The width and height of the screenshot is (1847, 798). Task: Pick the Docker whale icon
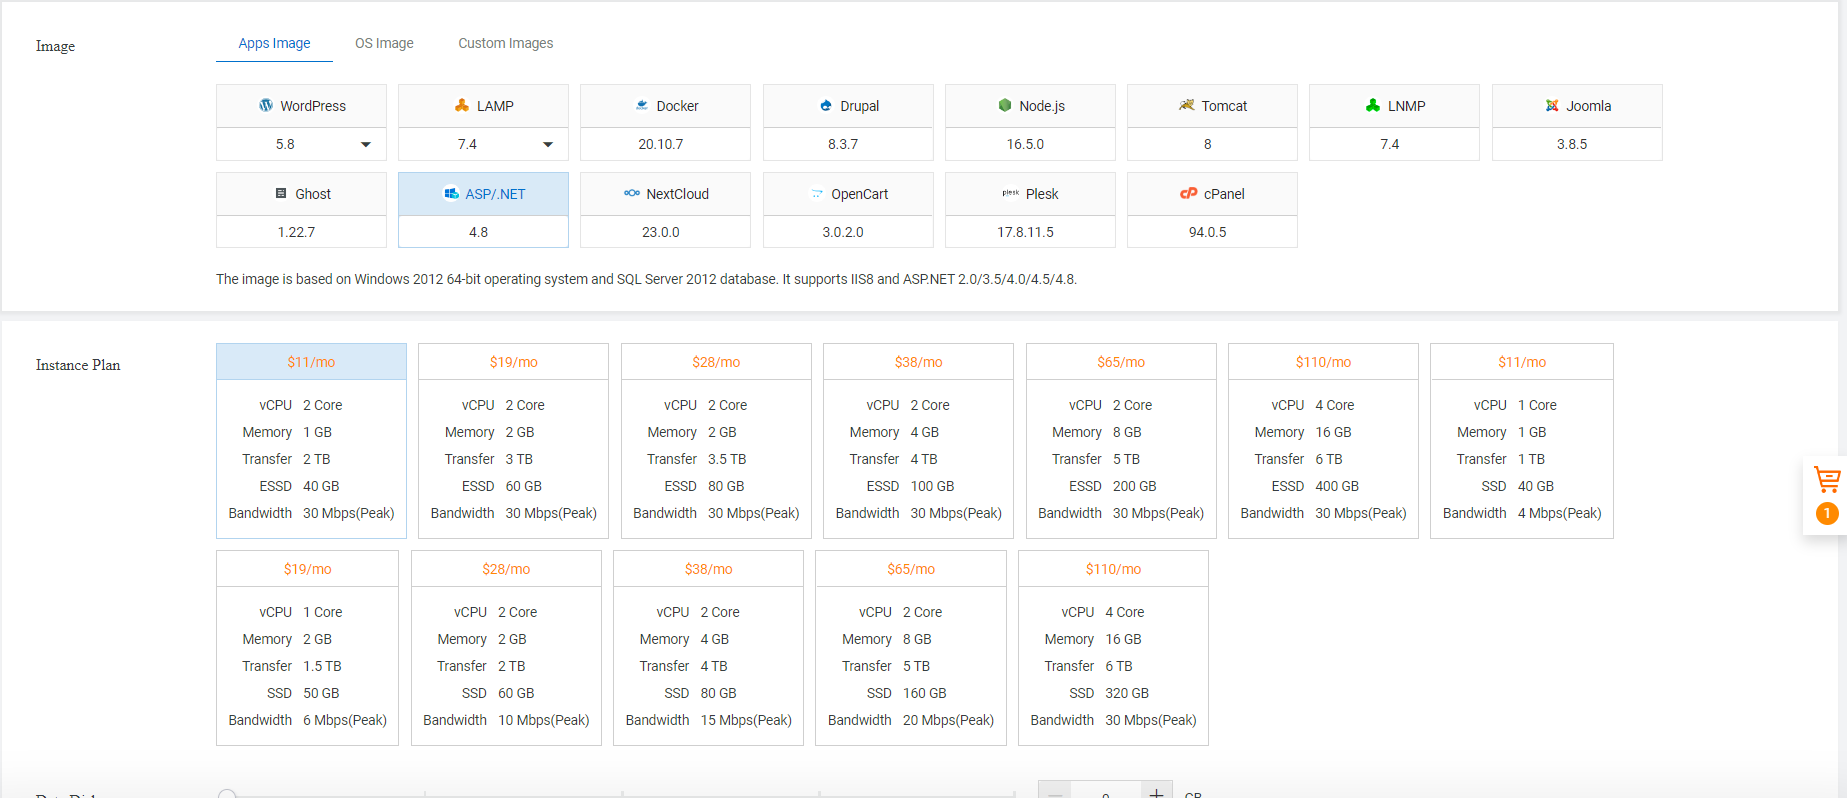click(x=642, y=105)
